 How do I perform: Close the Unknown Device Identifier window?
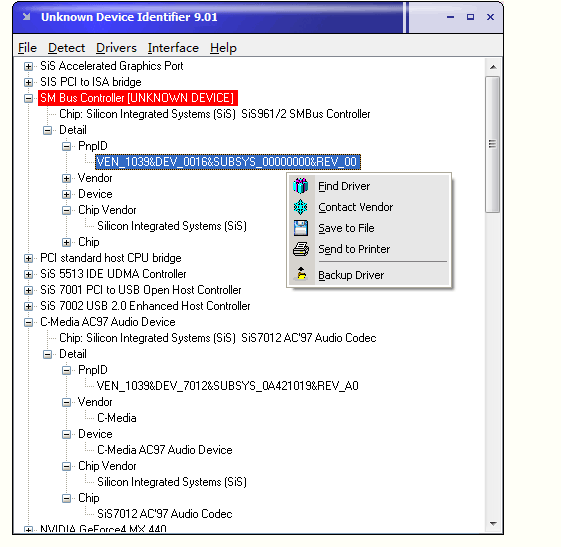[491, 17]
